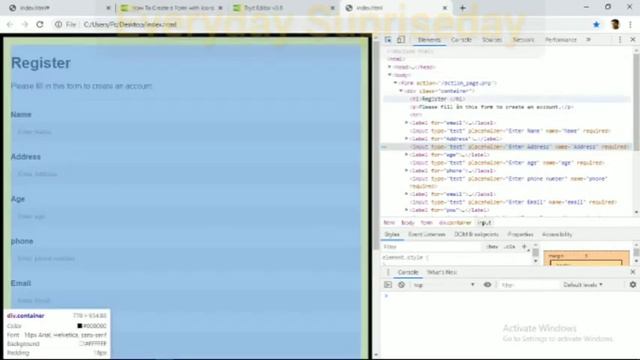The width and height of the screenshot is (640, 360).
Task: Switch to DevTools Console tab
Action: (461, 40)
